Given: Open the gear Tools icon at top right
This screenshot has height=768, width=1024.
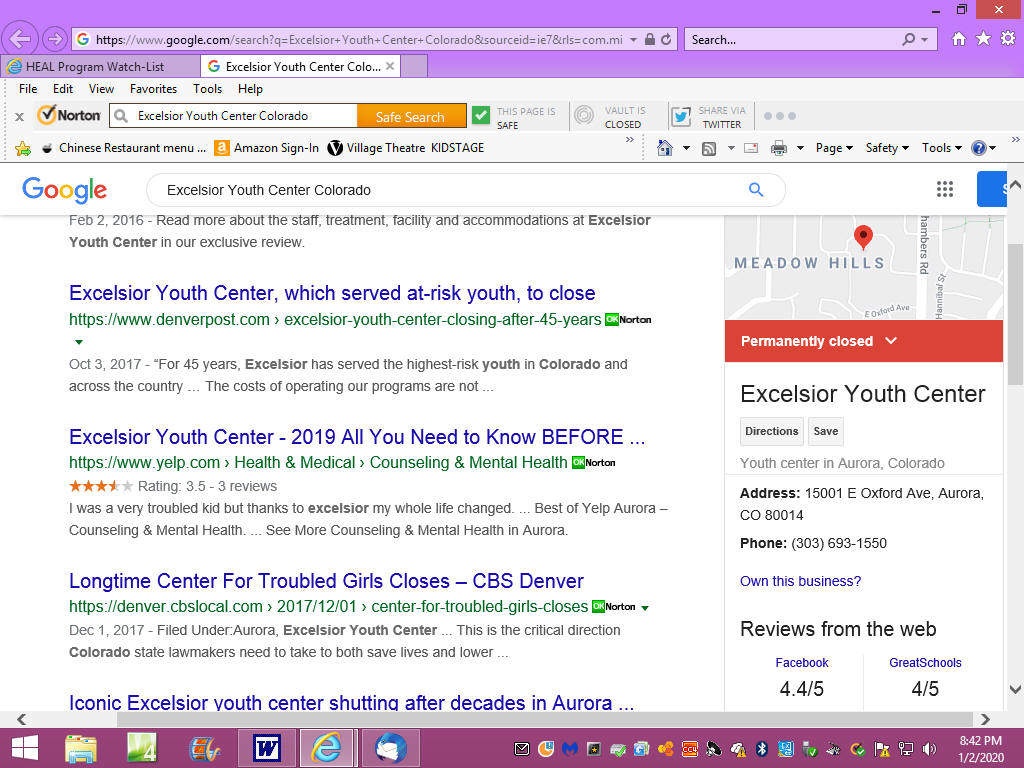Looking at the screenshot, I should 1008,39.
